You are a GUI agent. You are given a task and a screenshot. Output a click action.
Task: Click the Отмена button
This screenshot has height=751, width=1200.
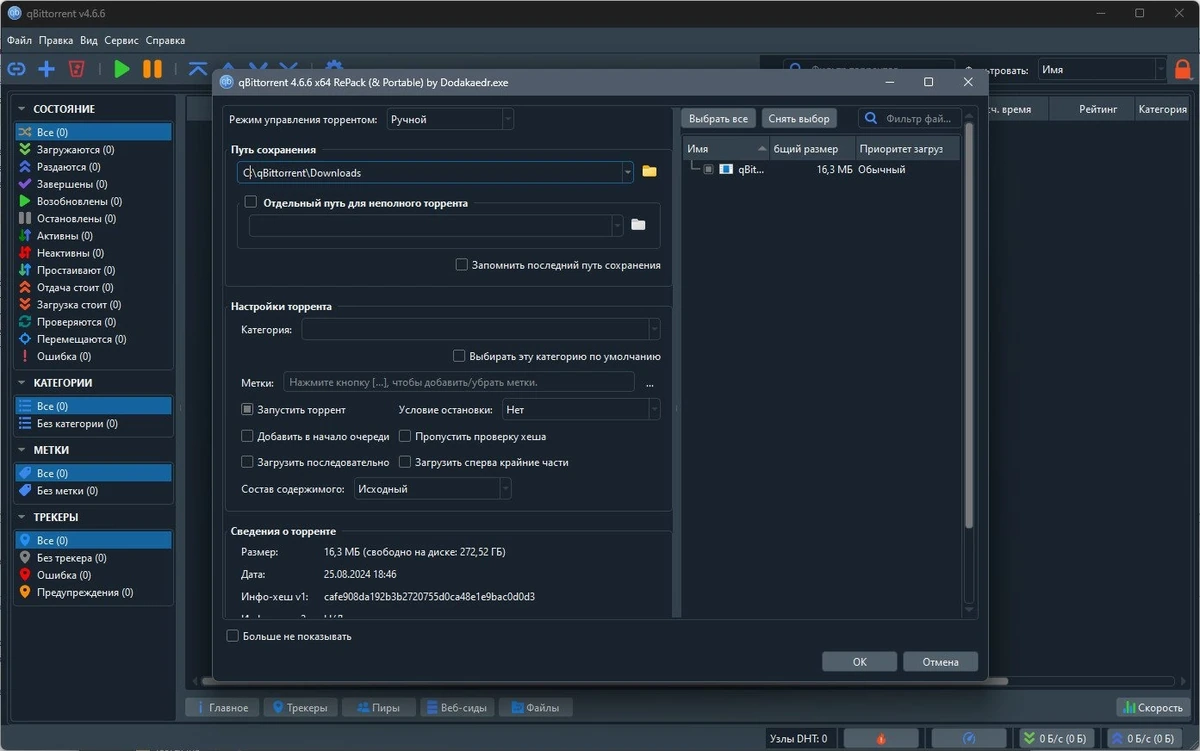pyautogui.click(x=940, y=662)
